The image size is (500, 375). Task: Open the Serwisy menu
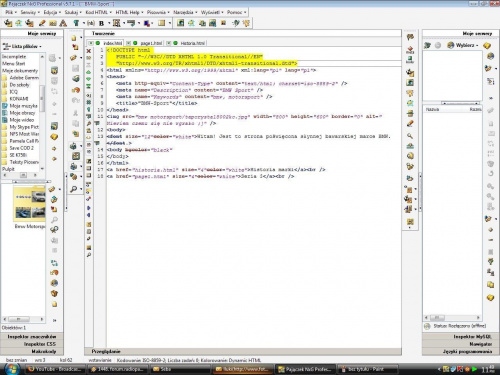click(x=30, y=12)
